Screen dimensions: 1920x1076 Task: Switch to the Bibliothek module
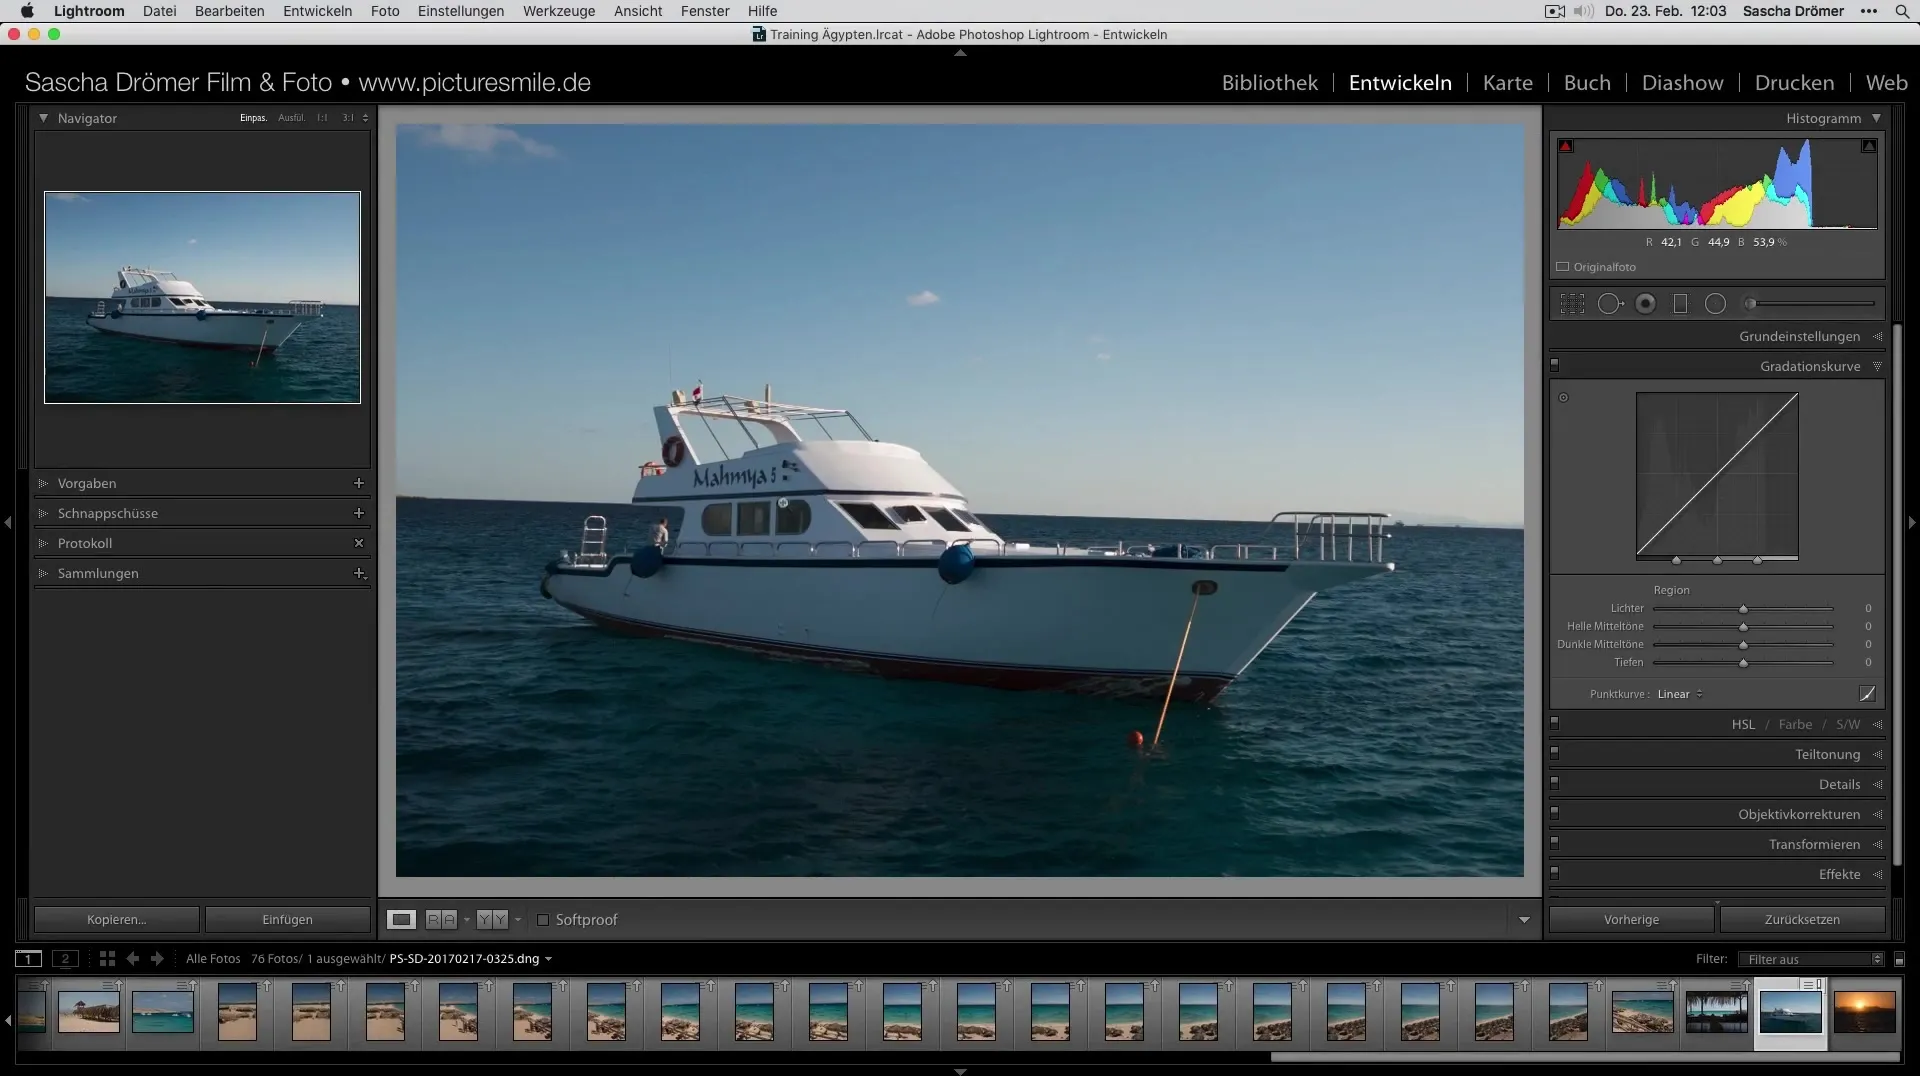click(1270, 83)
